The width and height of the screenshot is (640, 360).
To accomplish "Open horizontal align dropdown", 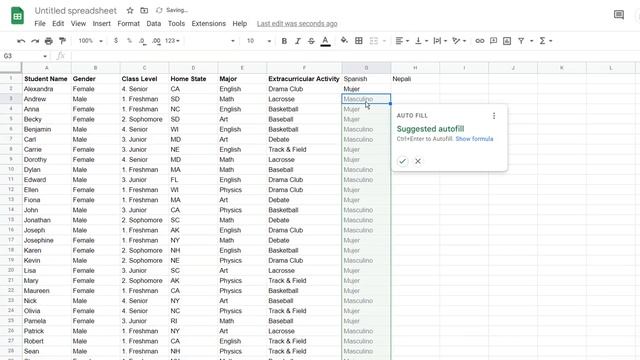I will coord(402,41).
